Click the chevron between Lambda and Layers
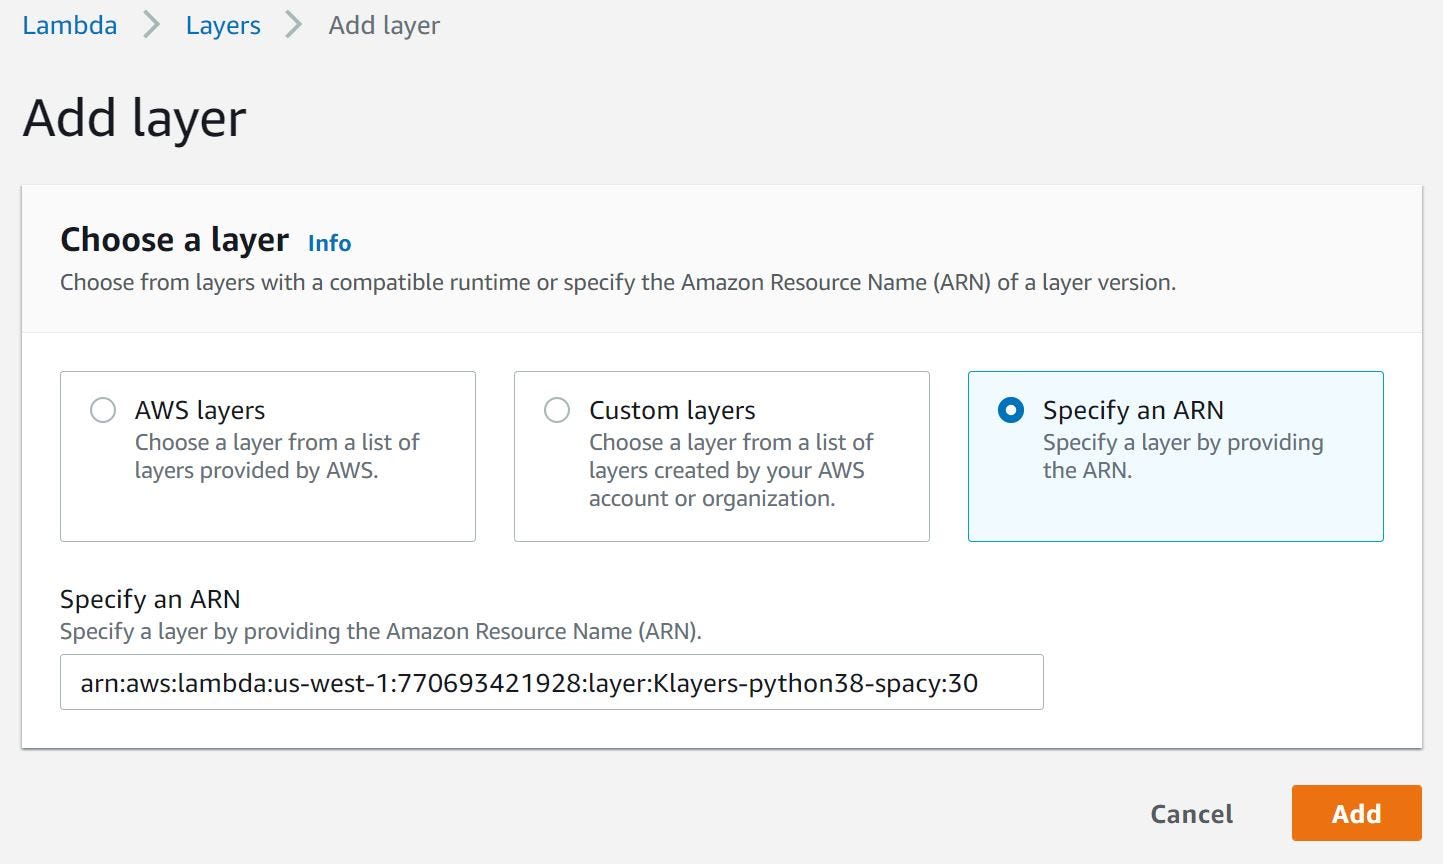1443x864 pixels. 151,25
